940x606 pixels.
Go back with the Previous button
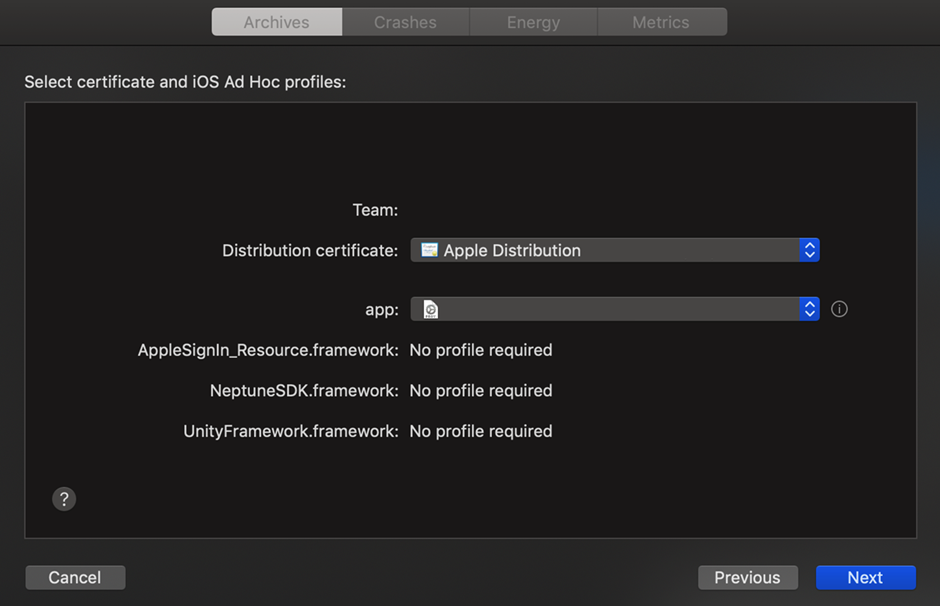748,577
